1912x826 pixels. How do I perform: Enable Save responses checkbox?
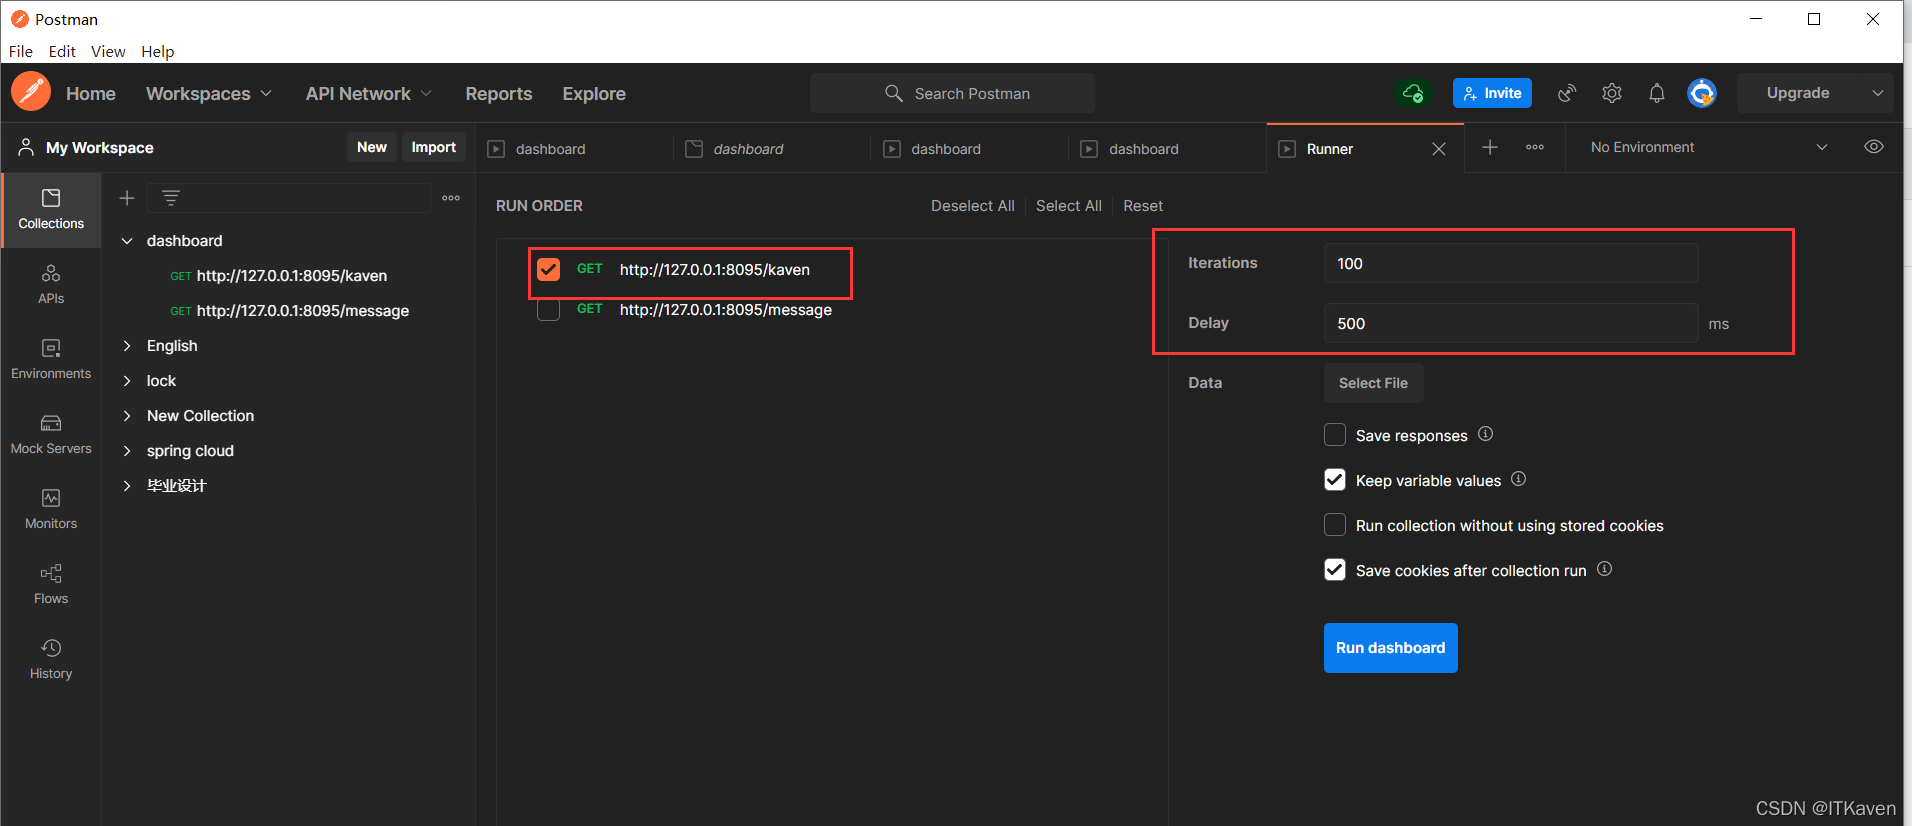pyautogui.click(x=1335, y=435)
